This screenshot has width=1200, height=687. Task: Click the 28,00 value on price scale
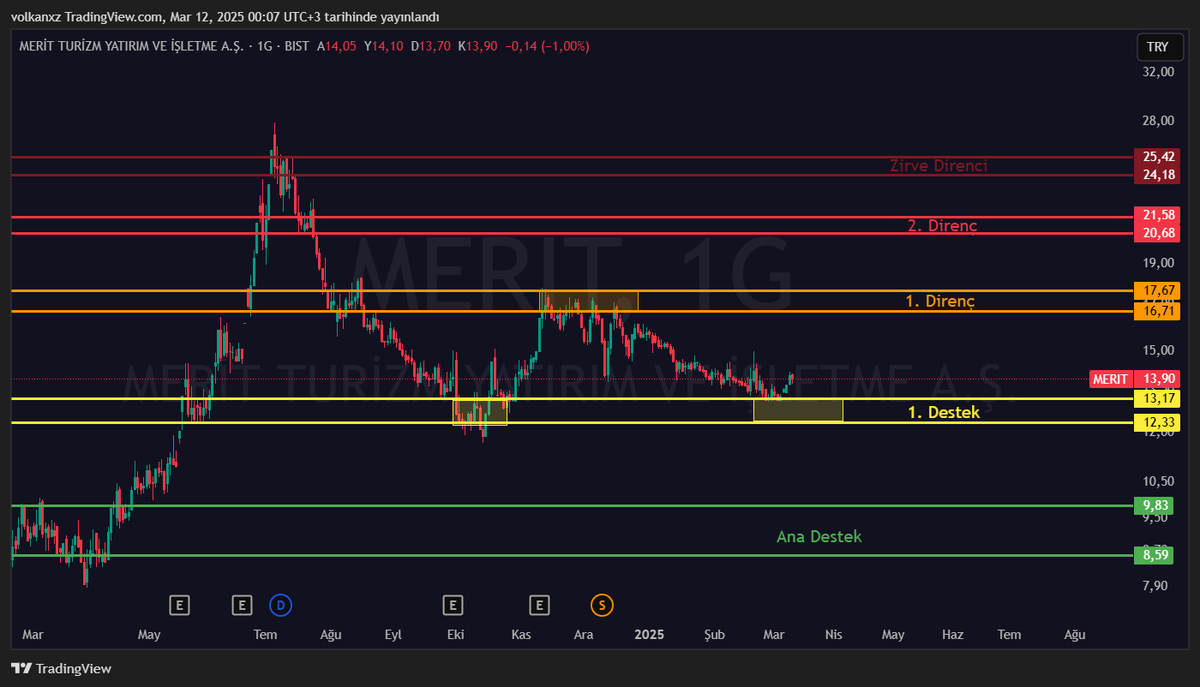pos(1159,121)
